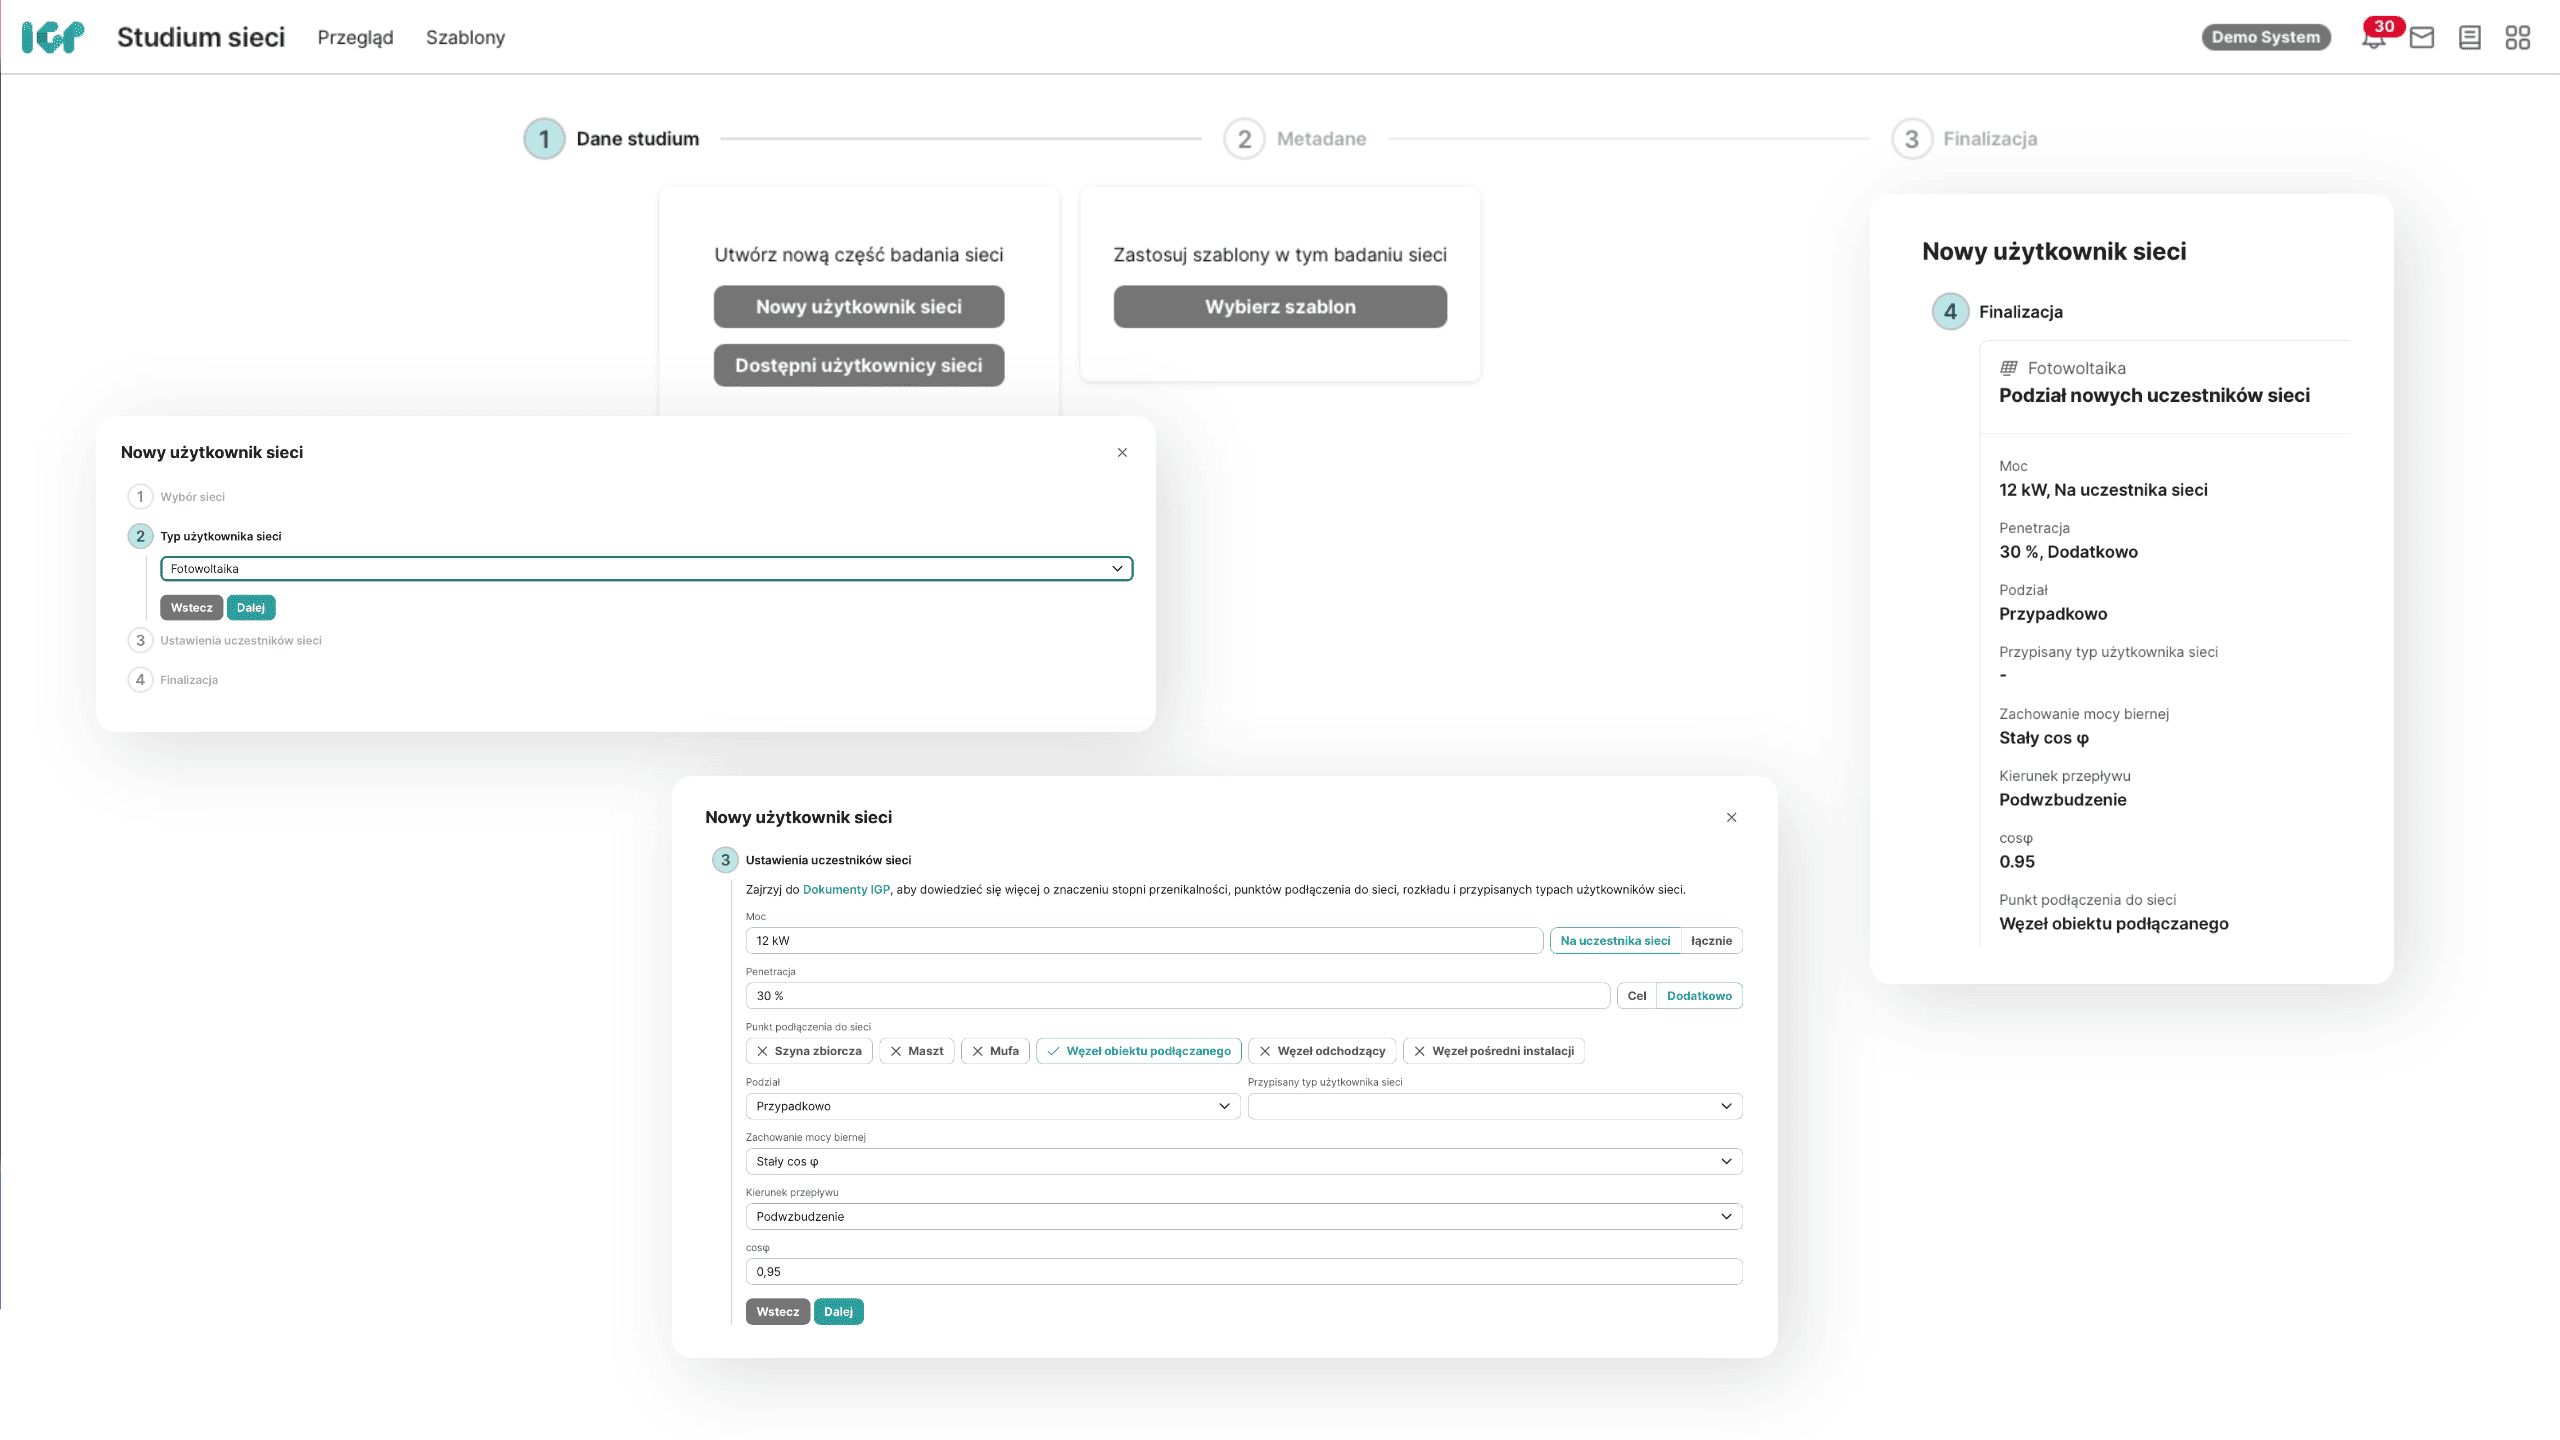Image resolution: width=2560 pixels, height=1440 pixels.
Task: Follow the Dokumenty IGP link
Action: click(846, 890)
